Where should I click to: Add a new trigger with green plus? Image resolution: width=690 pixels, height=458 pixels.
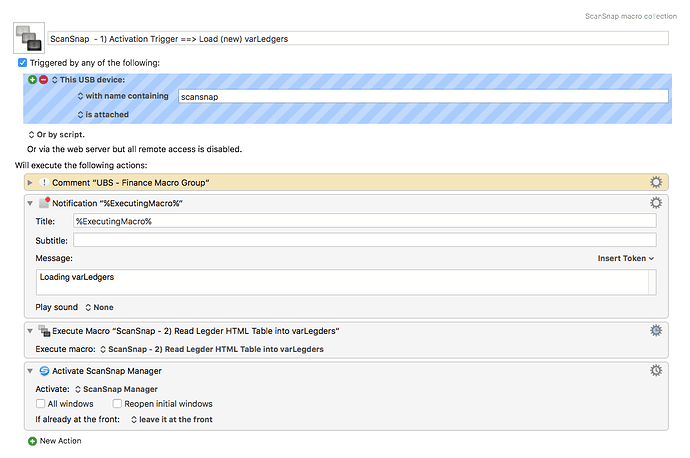coord(32,80)
